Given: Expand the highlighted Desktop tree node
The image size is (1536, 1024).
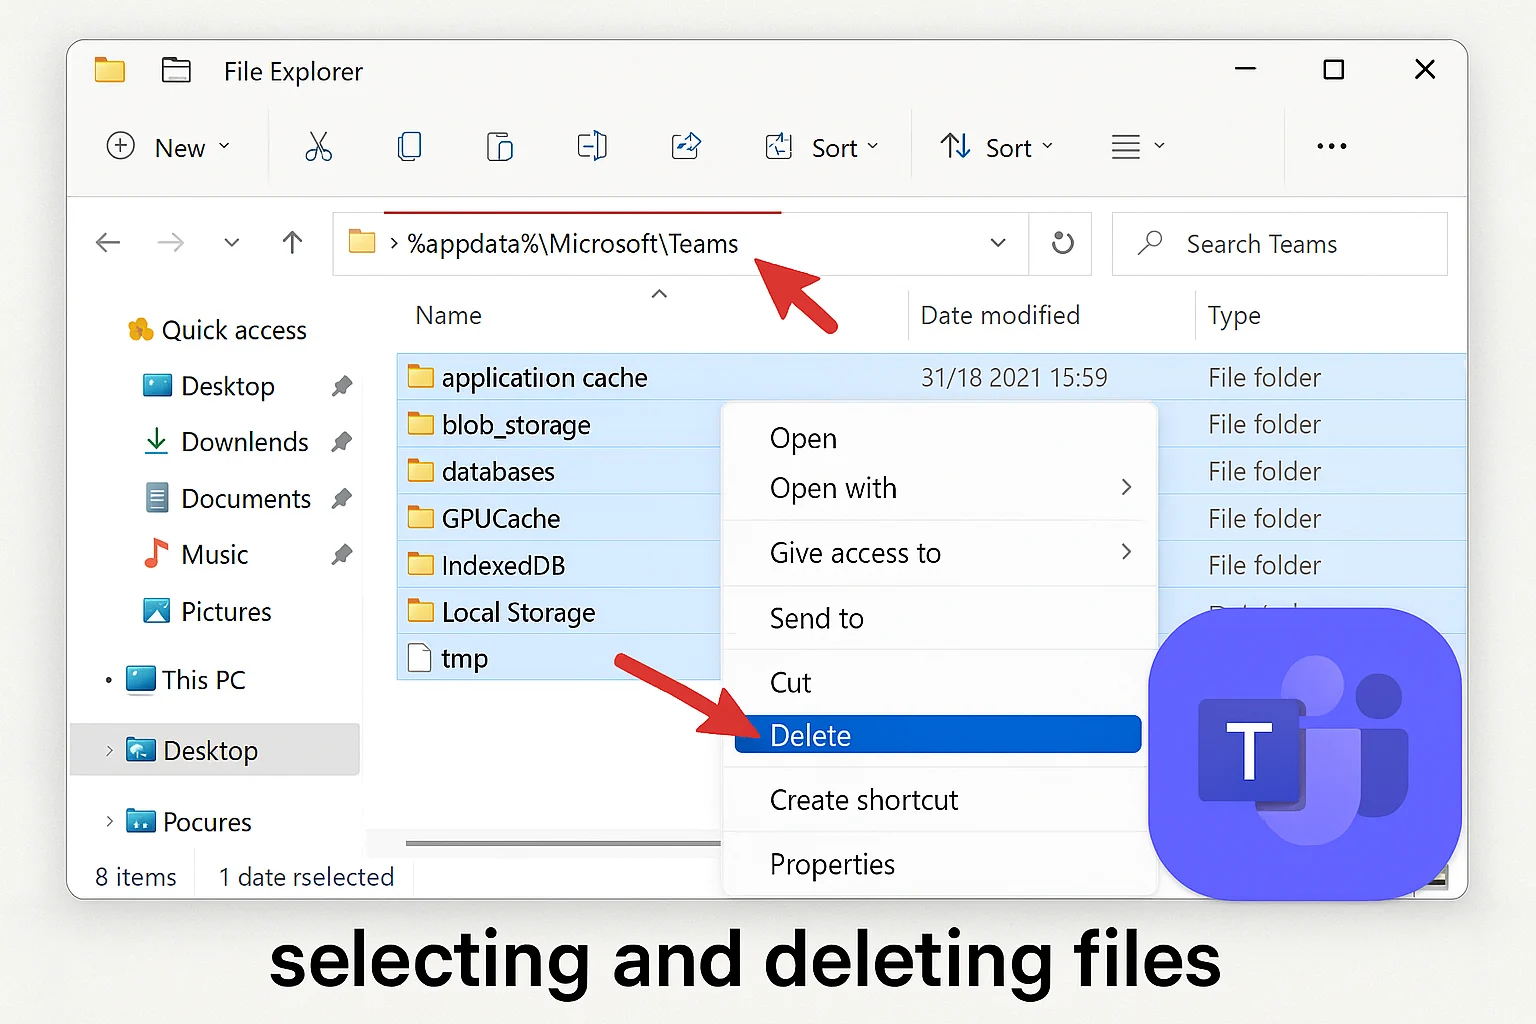Looking at the screenshot, I should (109, 750).
